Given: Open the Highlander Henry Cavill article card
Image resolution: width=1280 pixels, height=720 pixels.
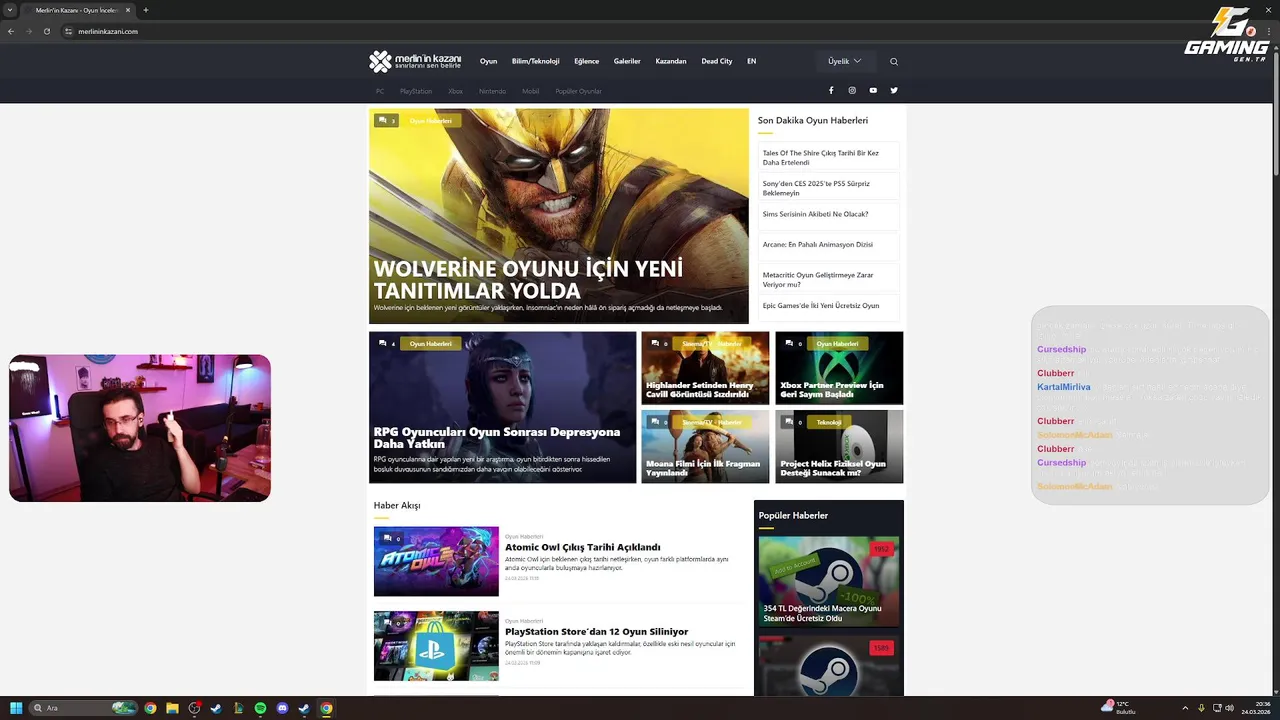Looking at the screenshot, I should [705, 368].
